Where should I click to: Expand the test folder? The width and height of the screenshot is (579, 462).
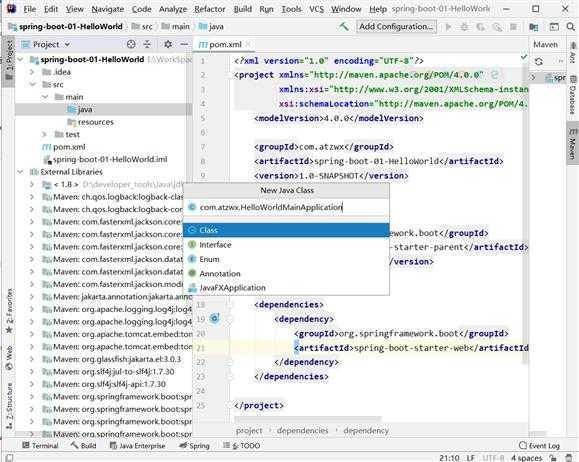[45, 134]
